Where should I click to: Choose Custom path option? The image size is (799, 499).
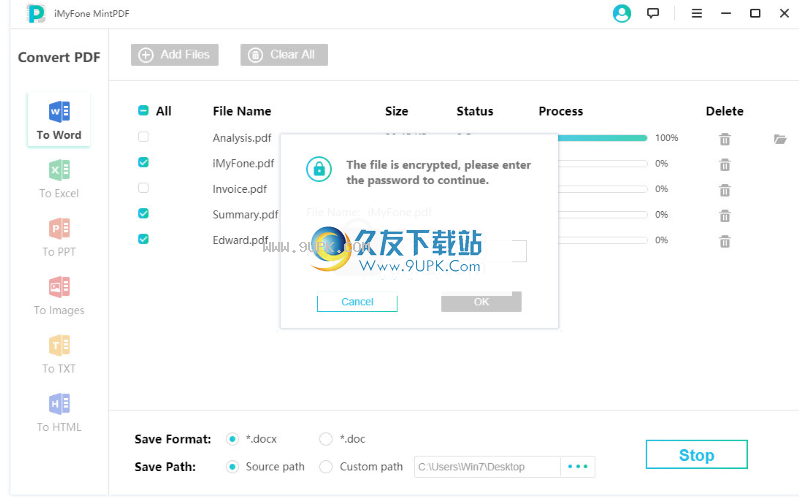tap(326, 466)
